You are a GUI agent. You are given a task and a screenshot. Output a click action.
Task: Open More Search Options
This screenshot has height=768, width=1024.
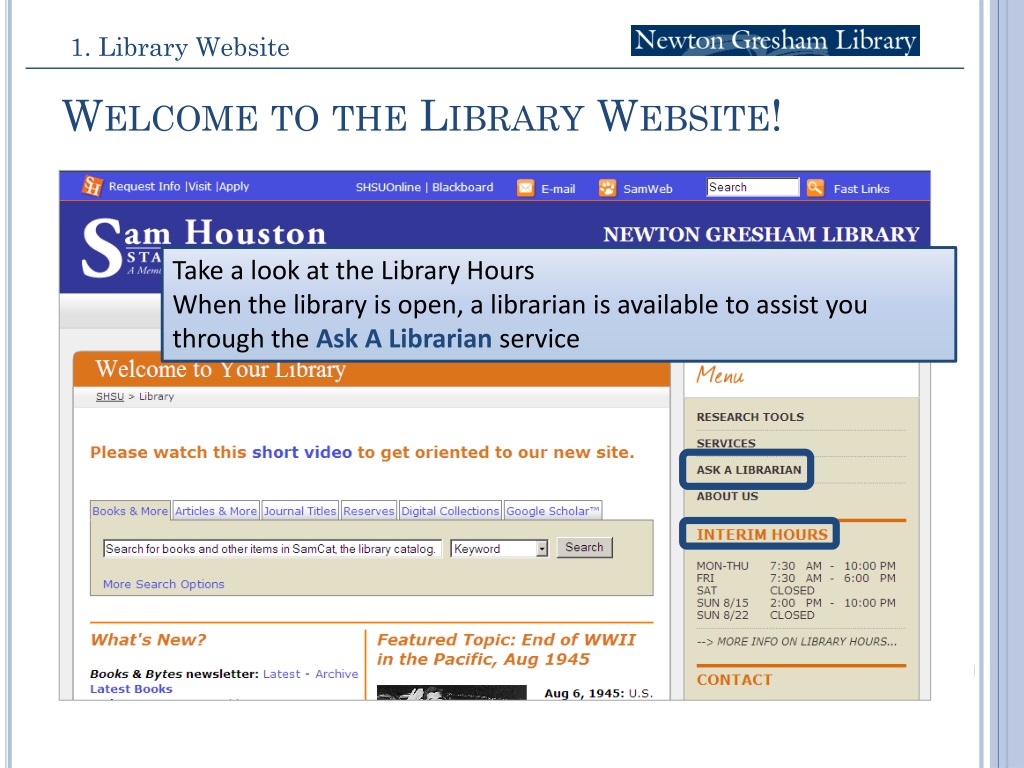[163, 584]
